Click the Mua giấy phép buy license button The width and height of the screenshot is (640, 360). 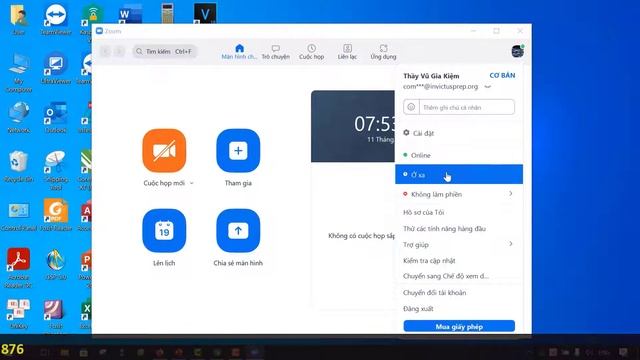459,327
